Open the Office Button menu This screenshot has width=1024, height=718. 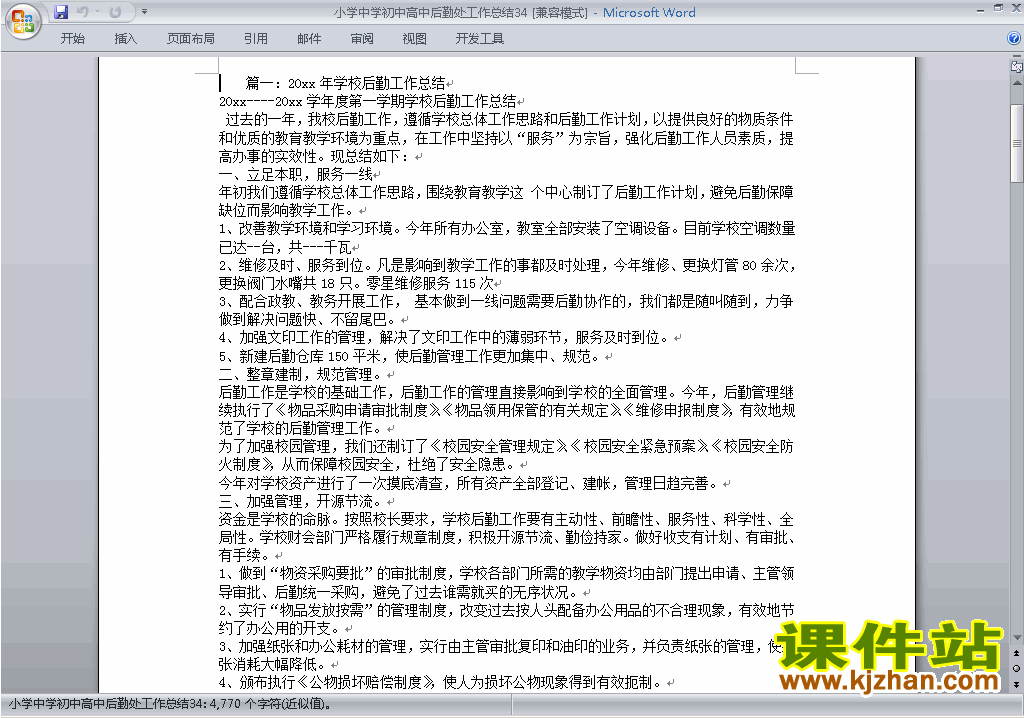pyautogui.click(x=23, y=22)
